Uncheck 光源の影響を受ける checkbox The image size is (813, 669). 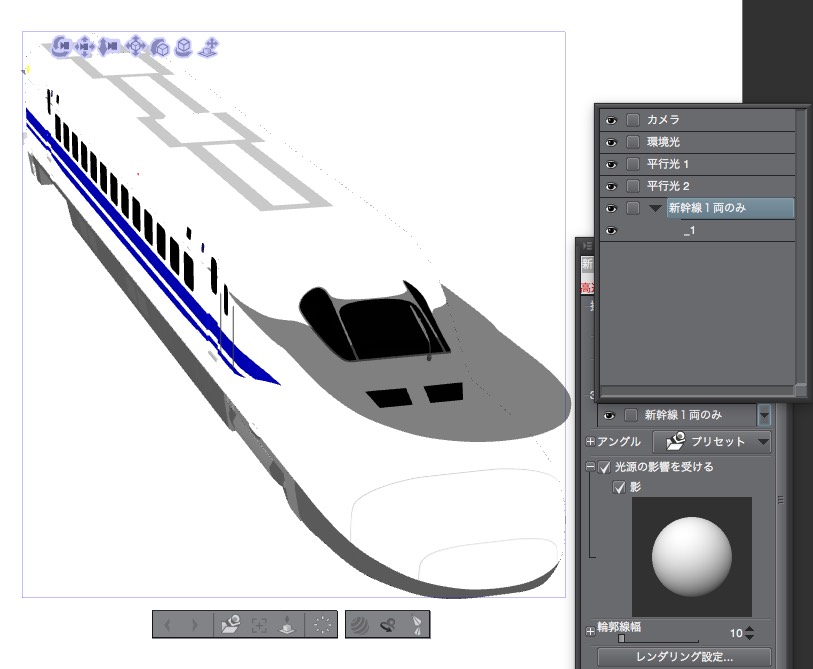[x=604, y=467]
